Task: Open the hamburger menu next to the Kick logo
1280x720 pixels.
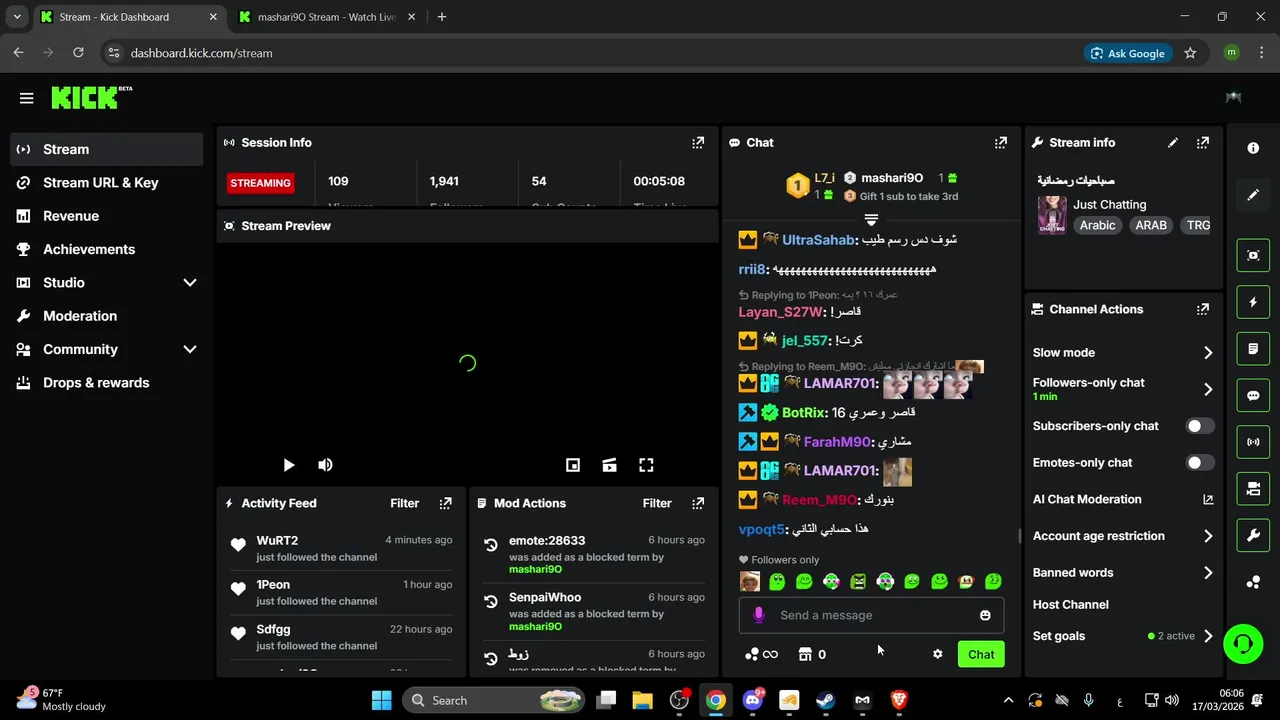Action: coord(26,98)
